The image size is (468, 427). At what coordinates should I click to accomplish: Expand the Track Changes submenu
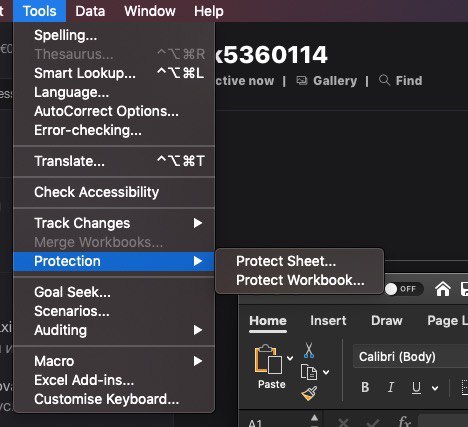(114, 223)
